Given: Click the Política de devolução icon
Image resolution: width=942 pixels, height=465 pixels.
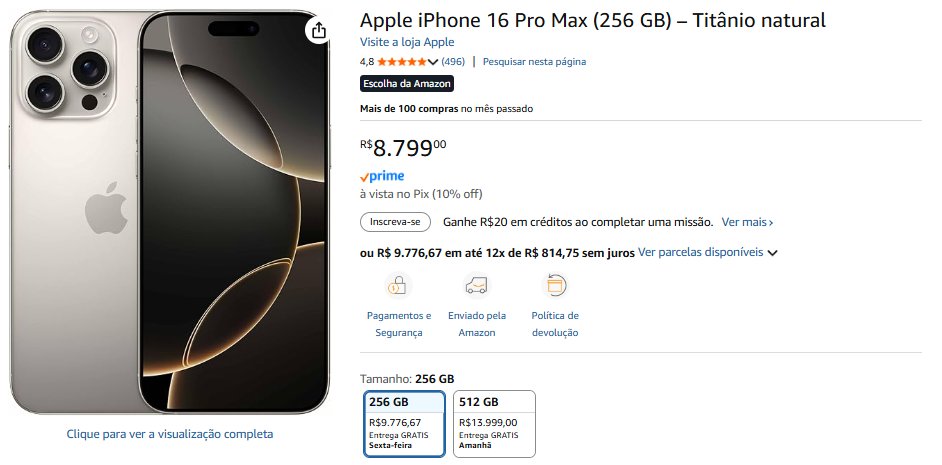Looking at the screenshot, I should [x=555, y=287].
